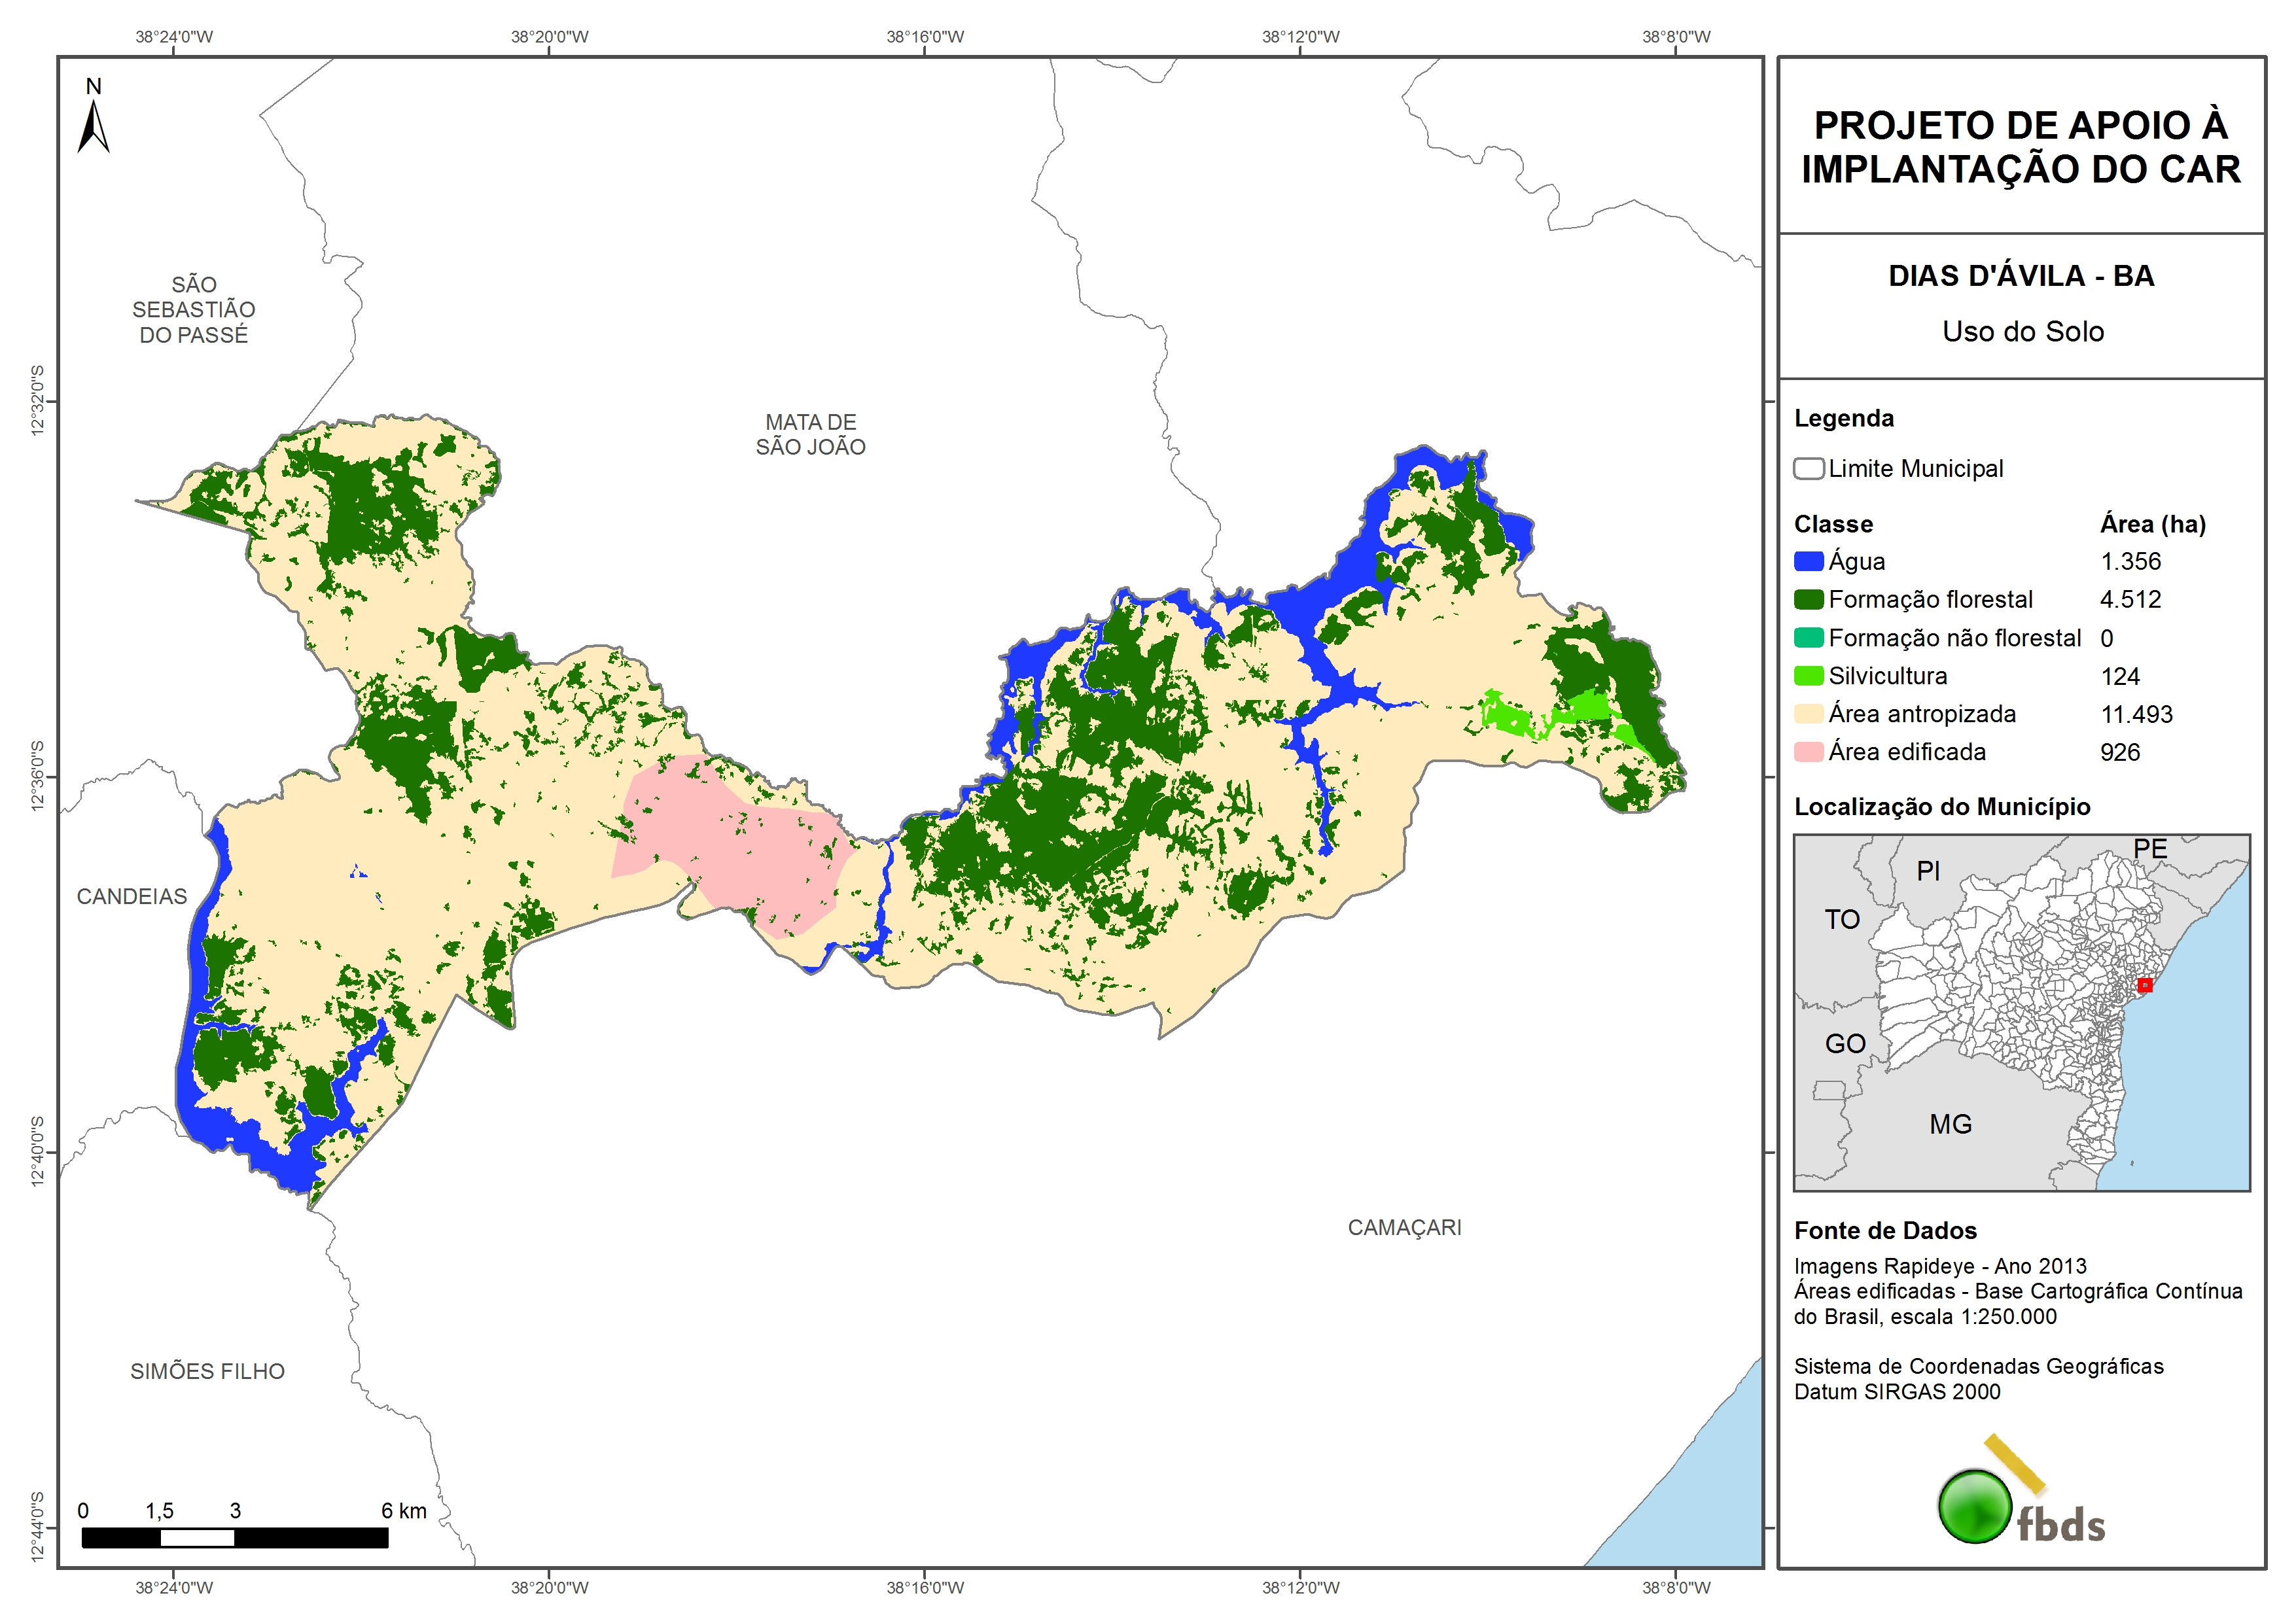Click the Formação não florestal legend swatch
Screen dimensions: 2296x1623
[x=1808, y=638]
